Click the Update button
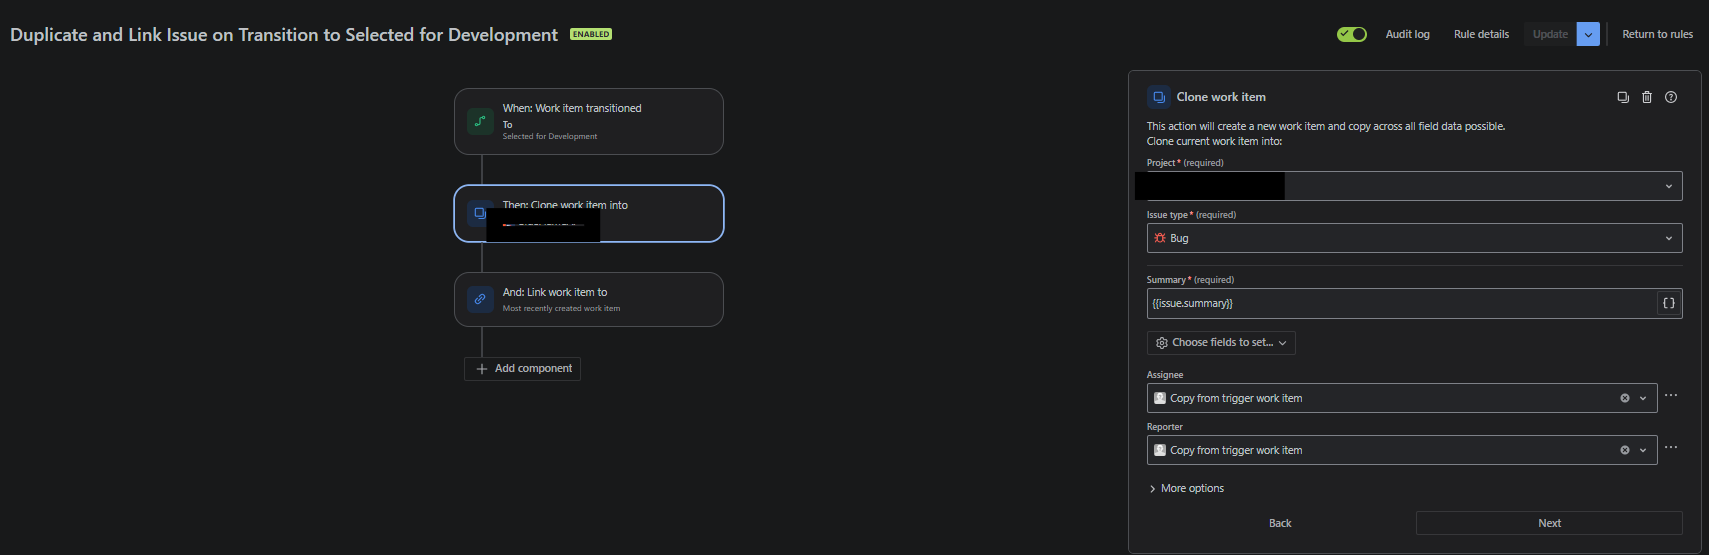 1550,34
